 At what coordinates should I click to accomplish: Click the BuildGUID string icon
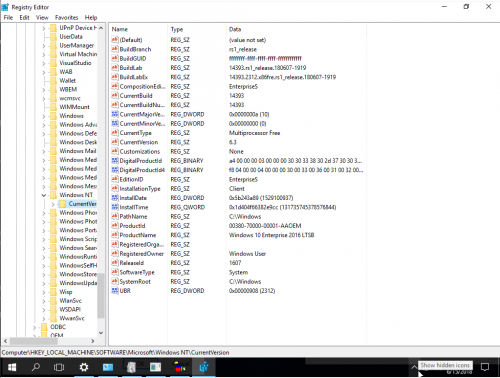coord(115,58)
